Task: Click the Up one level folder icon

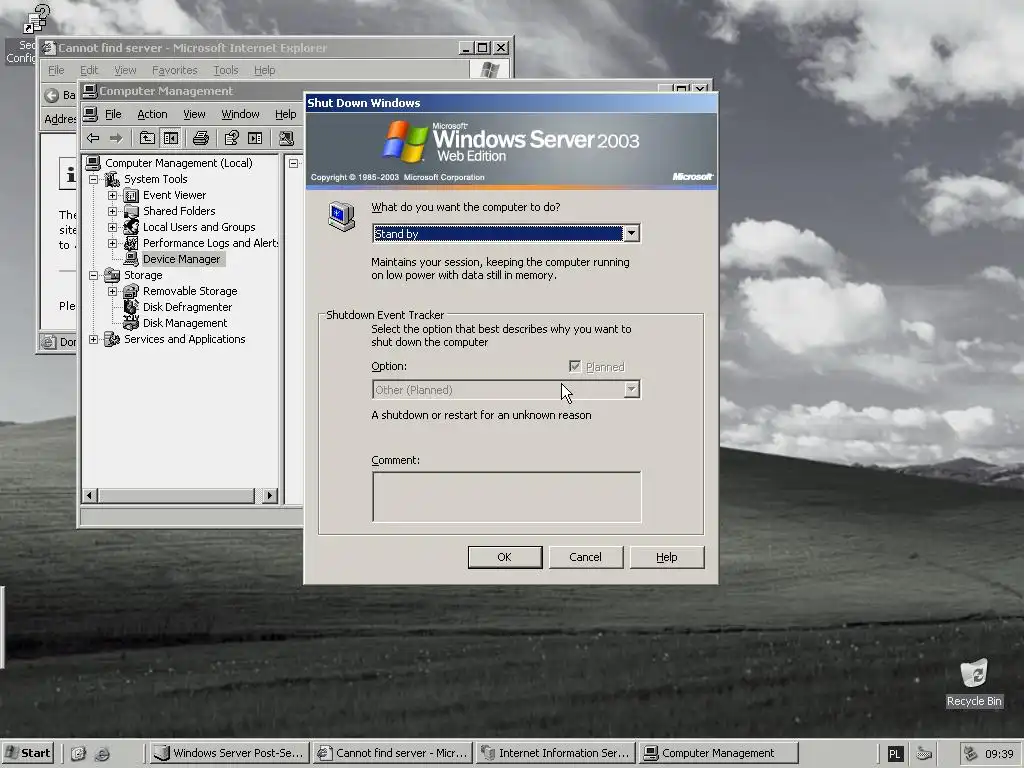Action: (x=147, y=138)
